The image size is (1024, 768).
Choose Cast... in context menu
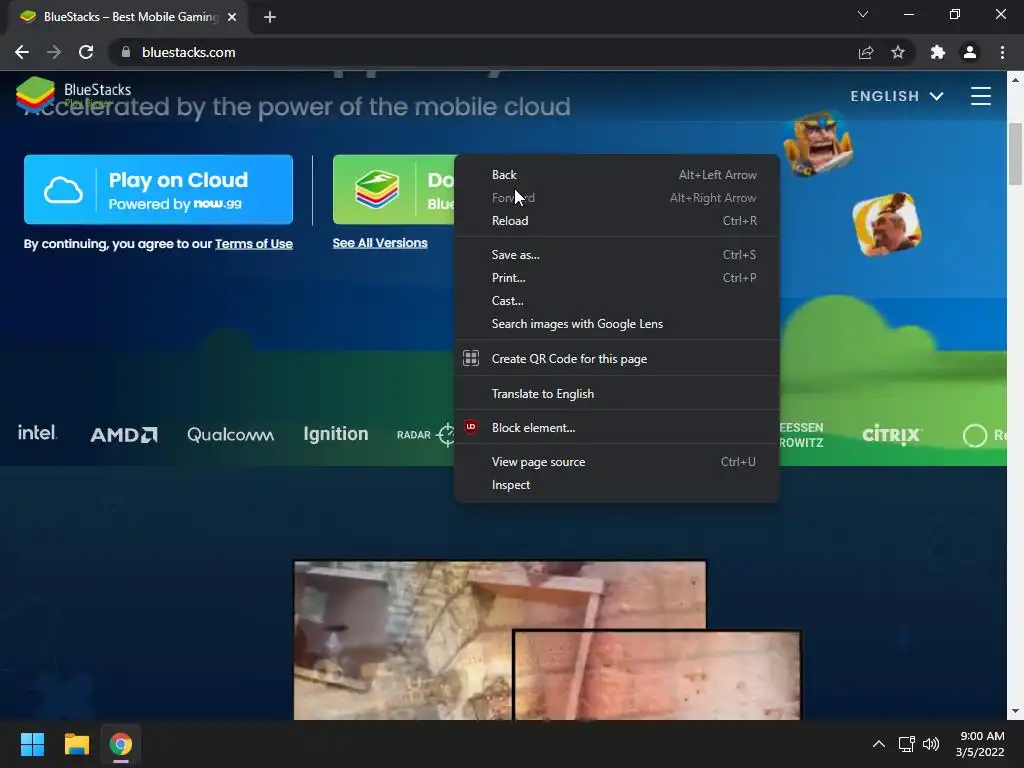point(616,300)
